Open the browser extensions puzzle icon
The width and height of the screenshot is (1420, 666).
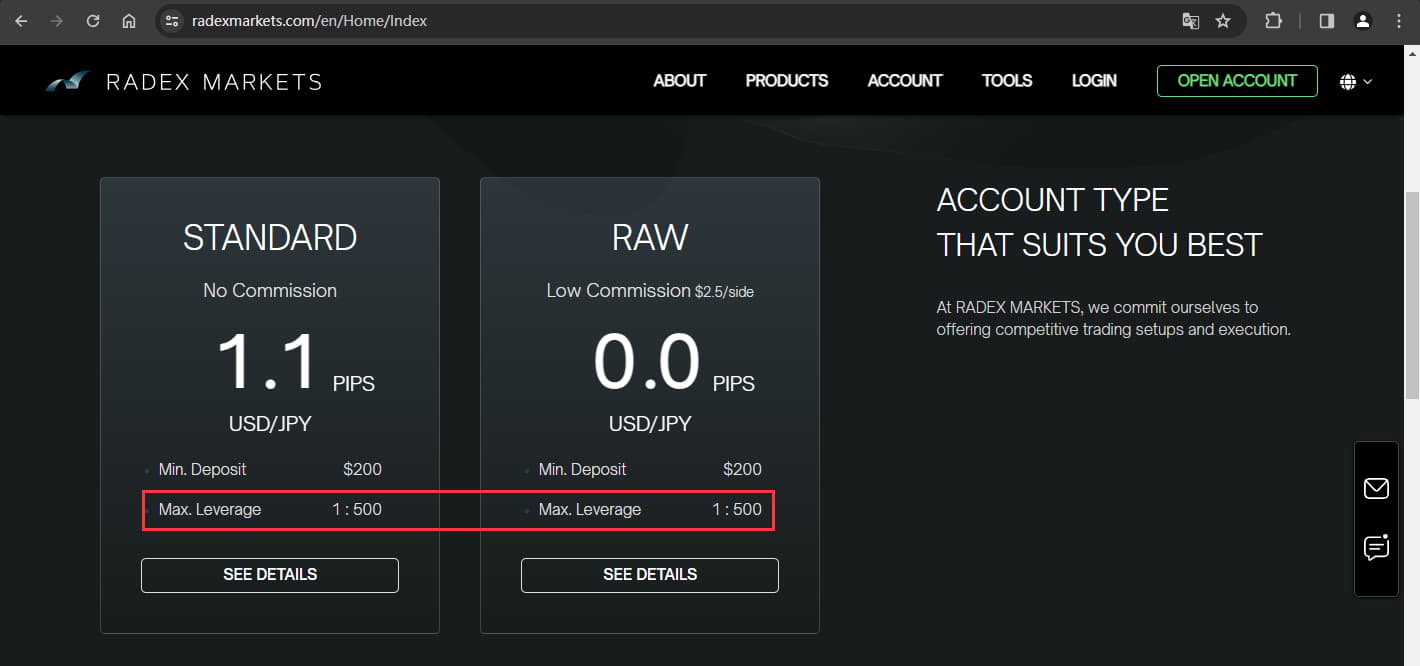[1273, 20]
